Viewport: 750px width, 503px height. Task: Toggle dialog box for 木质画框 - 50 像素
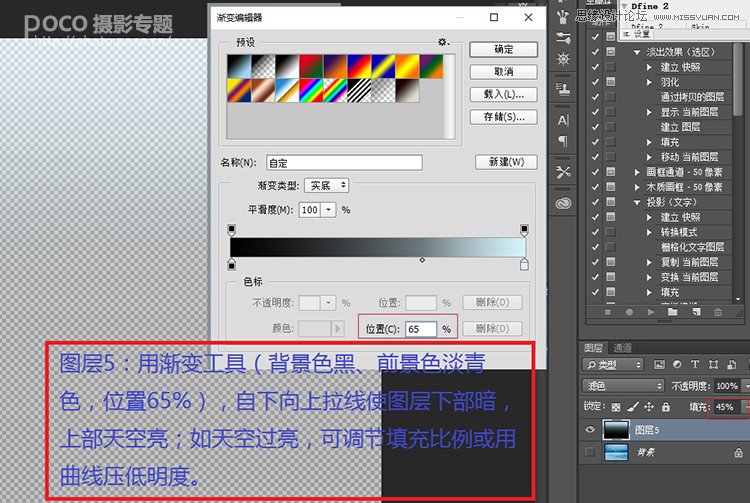(x=611, y=187)
